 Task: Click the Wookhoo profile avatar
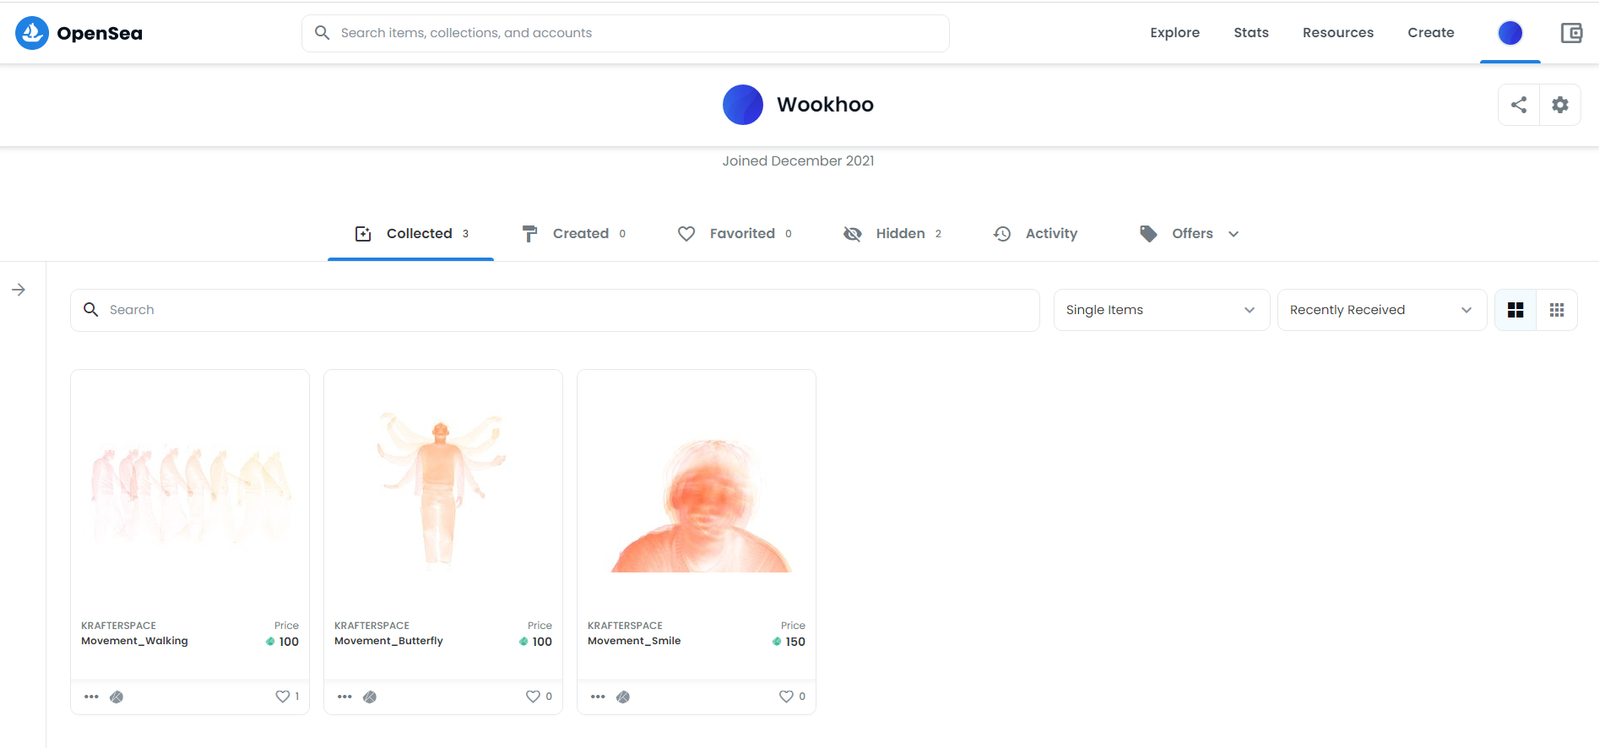tap(742, 104)
